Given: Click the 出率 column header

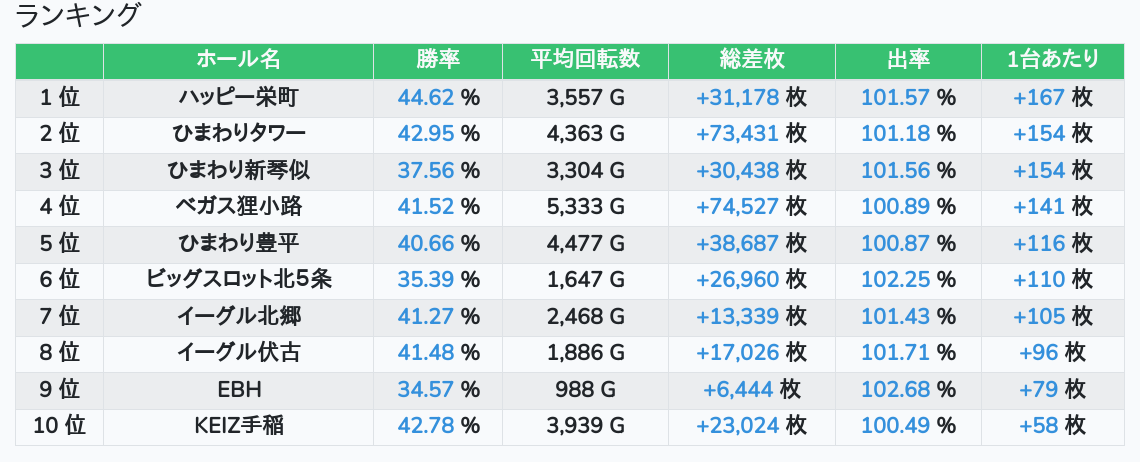Looking at the screenshot, I should pos(908,60).
